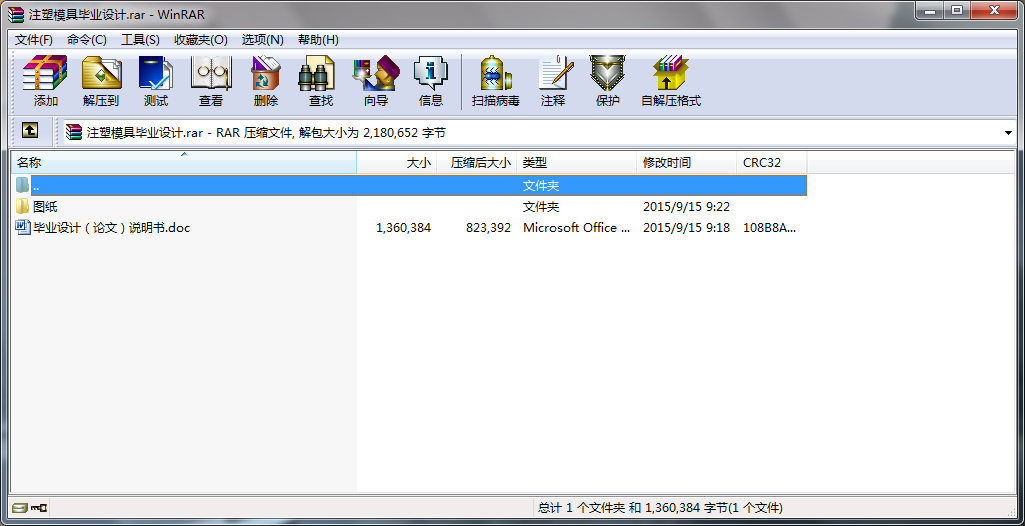Click the 解压到 (Extract To) toolbar icon
The height and width of the screenshot is (526, 1025).
click(x=101, y=73)
